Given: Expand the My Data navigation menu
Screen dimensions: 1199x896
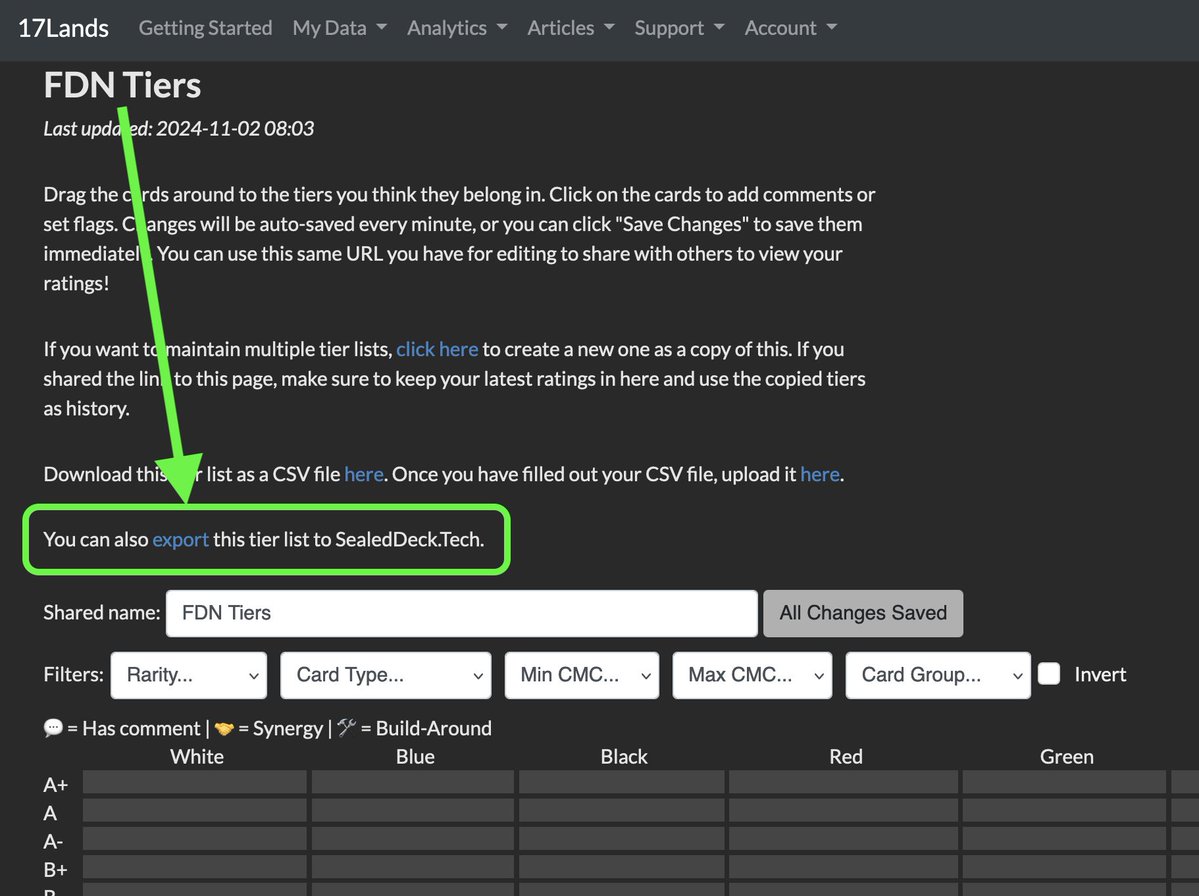Looking at the screenshot, I should click(x=339, y=28).
